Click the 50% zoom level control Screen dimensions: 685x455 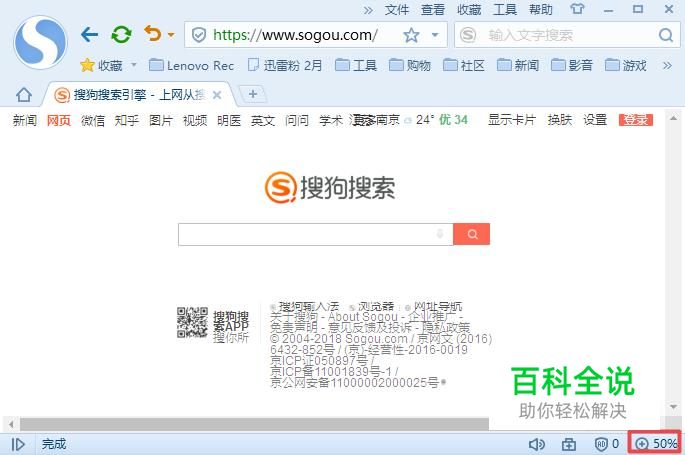tap(654, 444)
